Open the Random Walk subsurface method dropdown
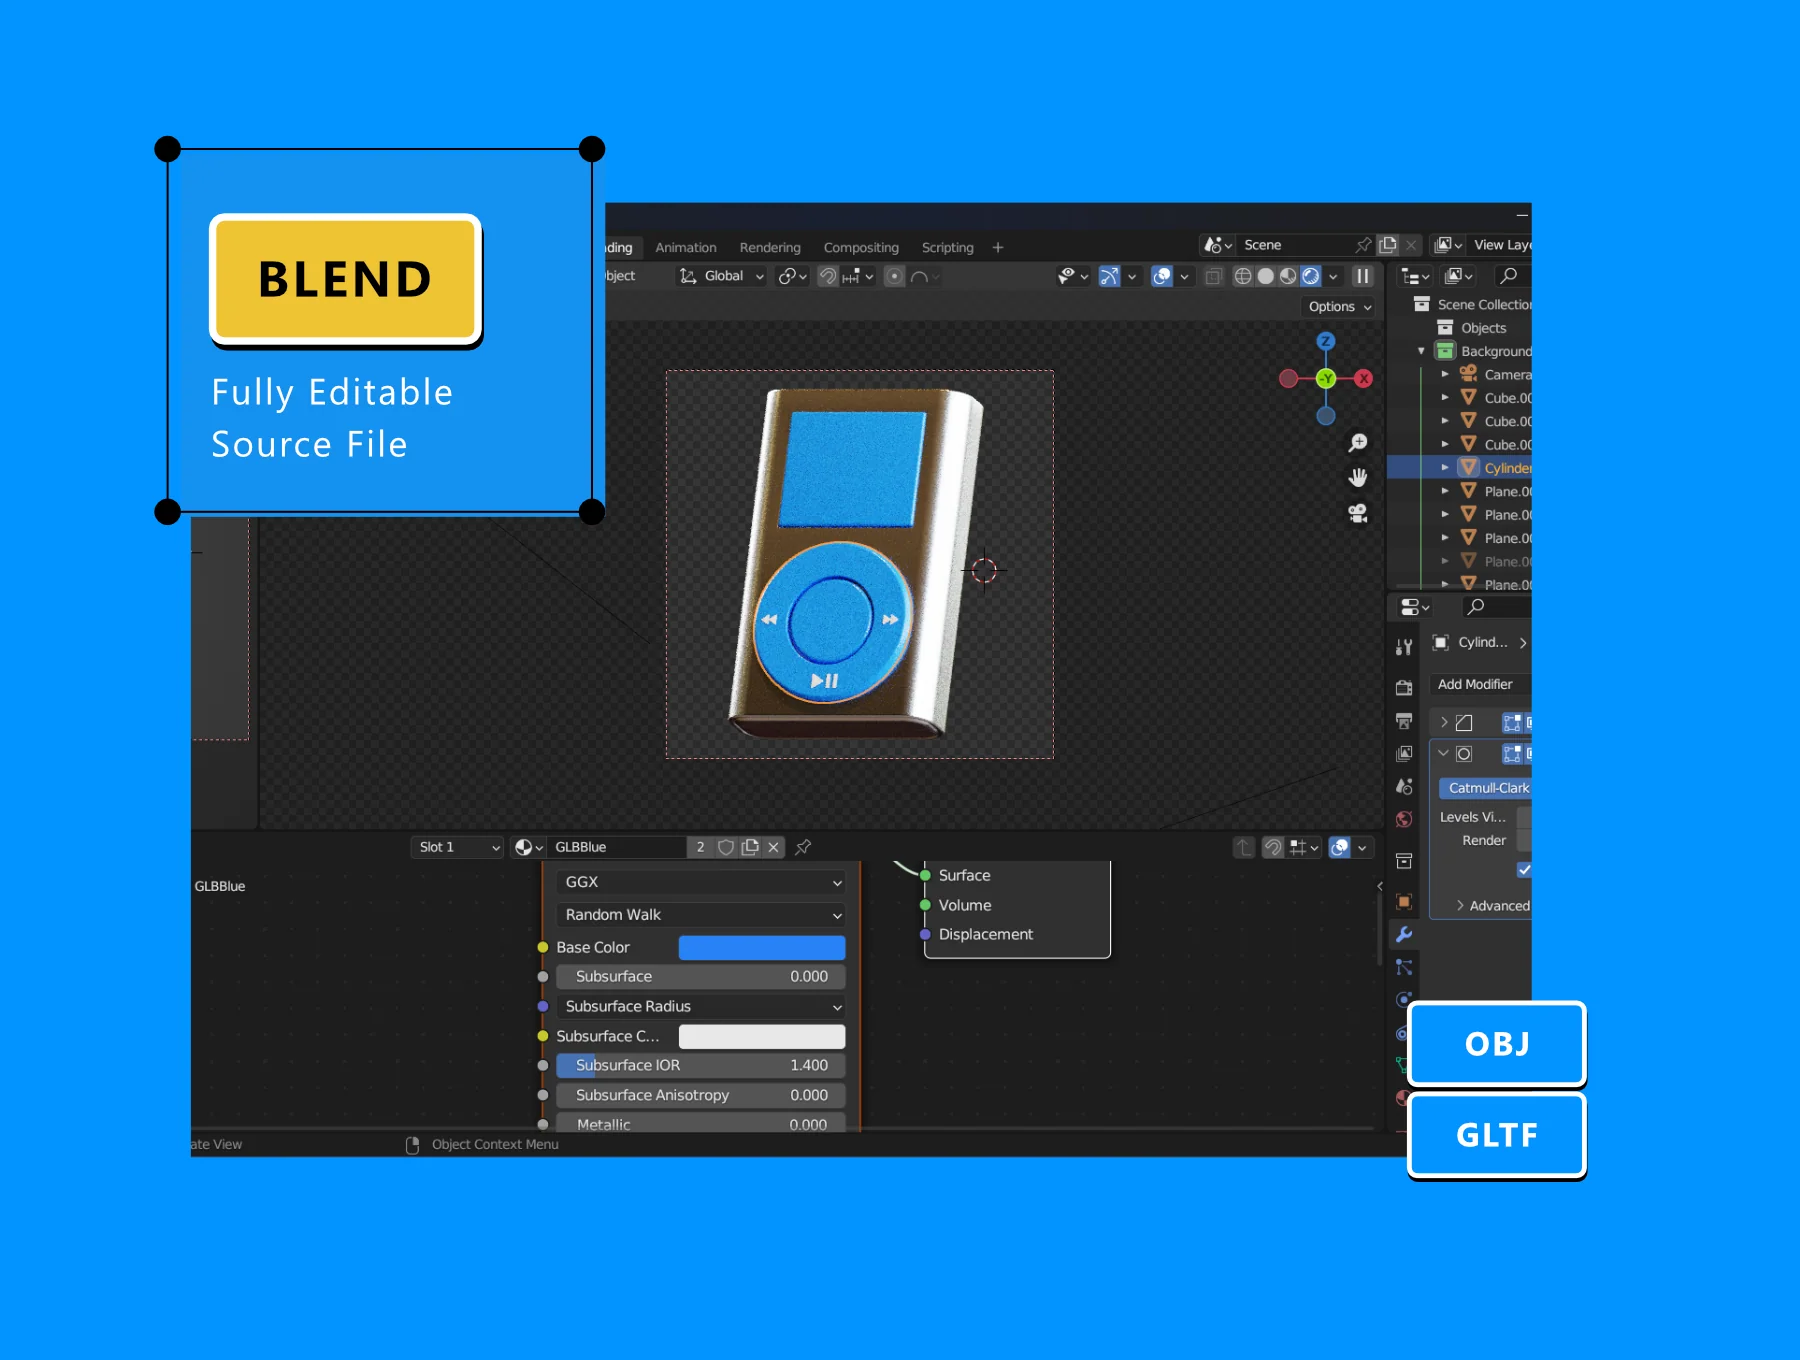The width and height of the screenshot is (1800, 1360). point(701,915)
